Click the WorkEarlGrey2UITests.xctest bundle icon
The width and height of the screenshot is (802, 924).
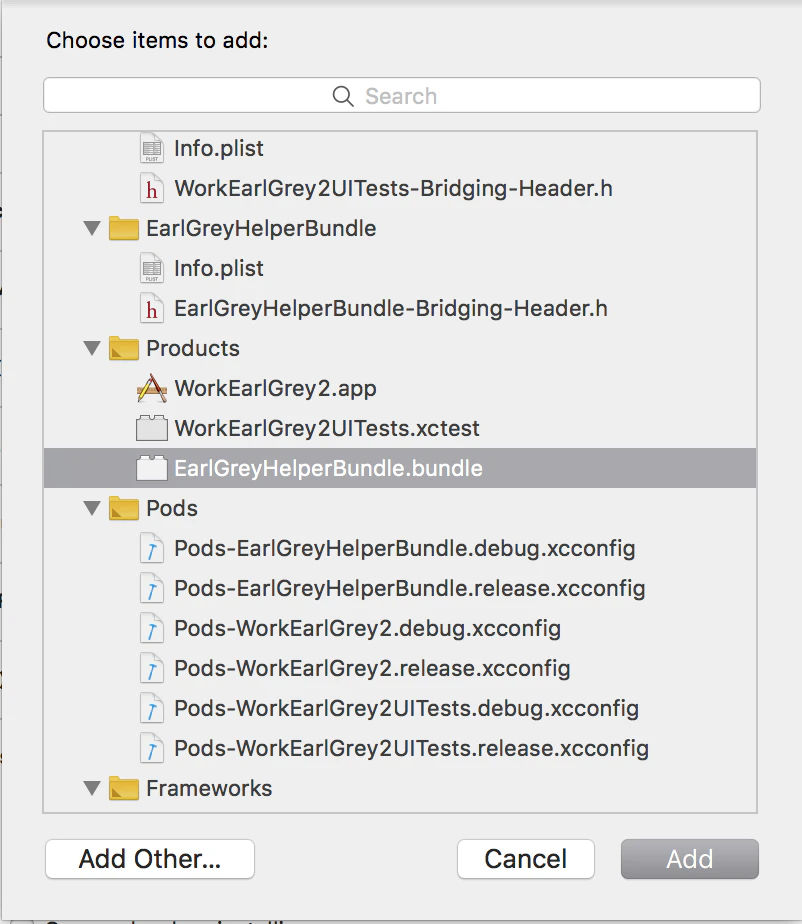[x=152, y=428]
